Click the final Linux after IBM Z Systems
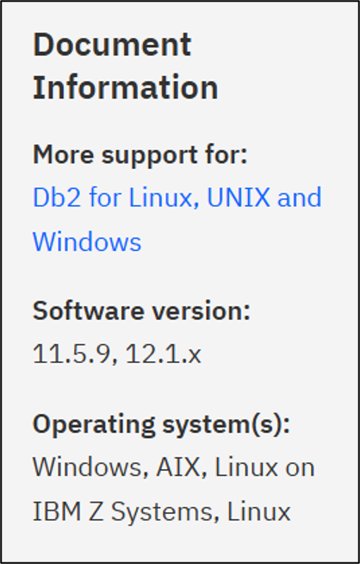The width and height of the screenshot is (360, 564). pos(259,511)
